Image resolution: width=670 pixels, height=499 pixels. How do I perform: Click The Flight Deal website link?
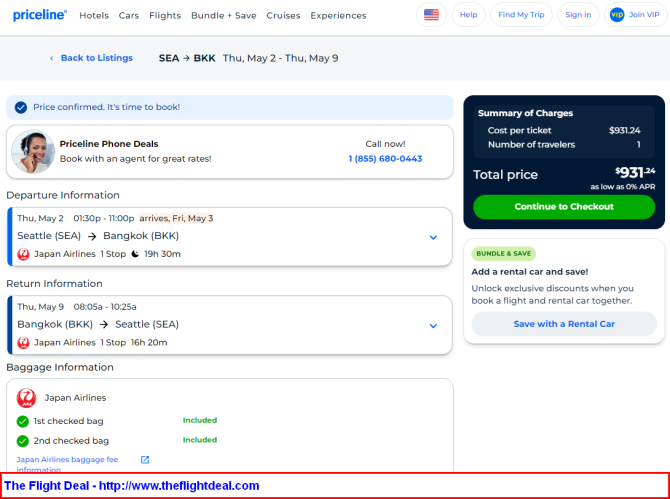[132, 486]
